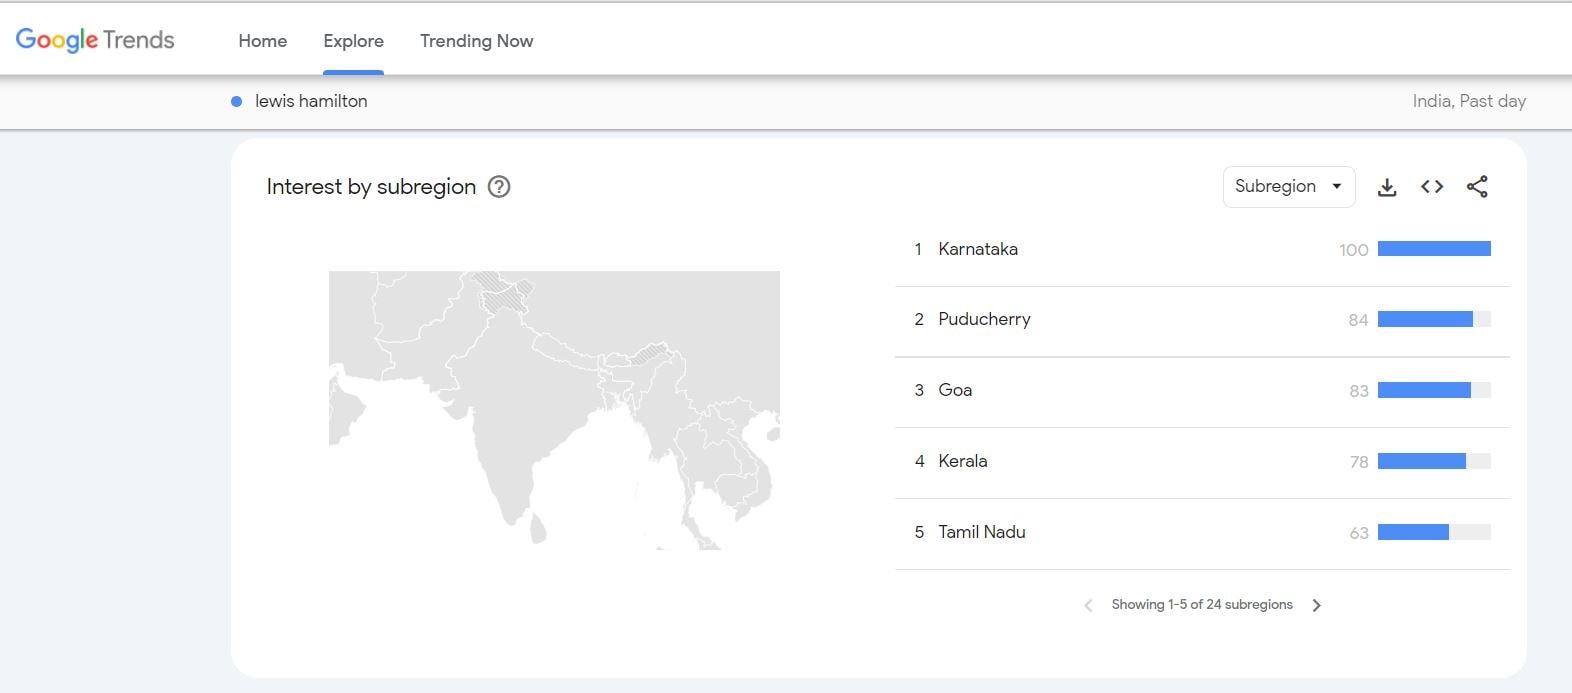The width and height of the screenshot is (1572, 693).
Task: Switch to the Explore tab
Action: tap(353, 41)
